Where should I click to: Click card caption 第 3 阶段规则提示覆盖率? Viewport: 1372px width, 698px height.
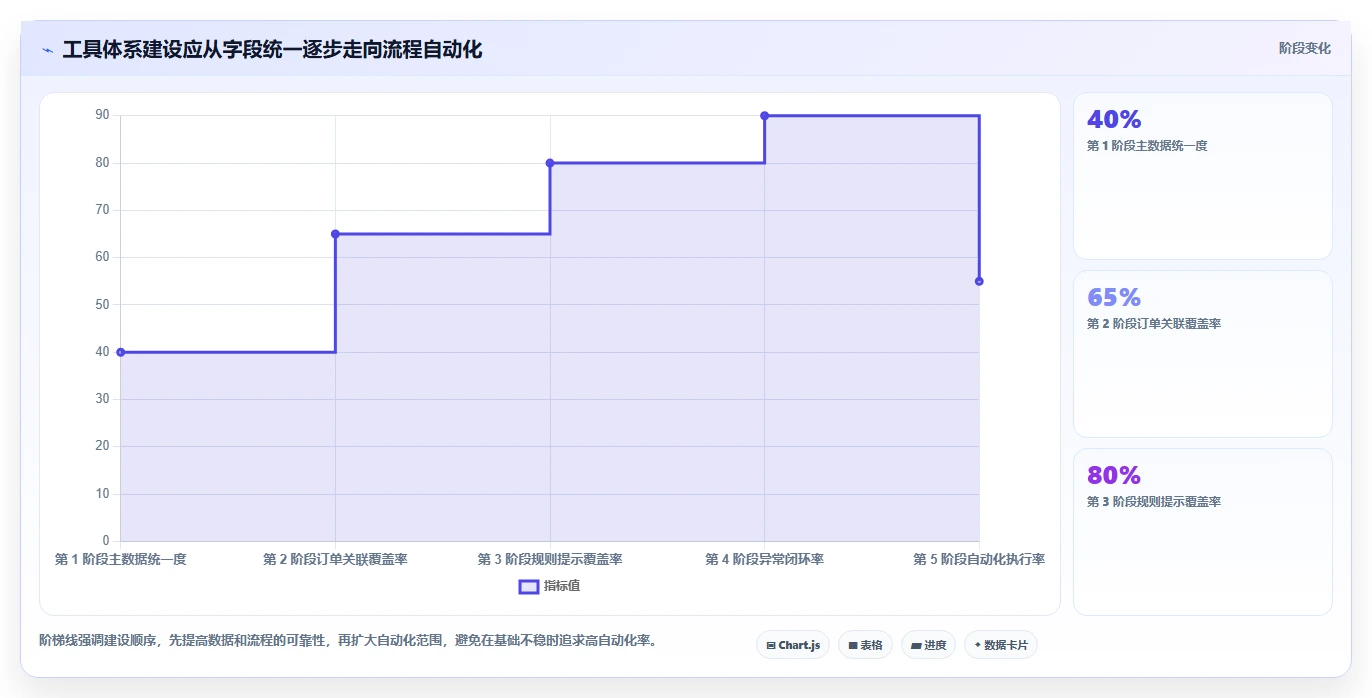[x=1153, y=502]
